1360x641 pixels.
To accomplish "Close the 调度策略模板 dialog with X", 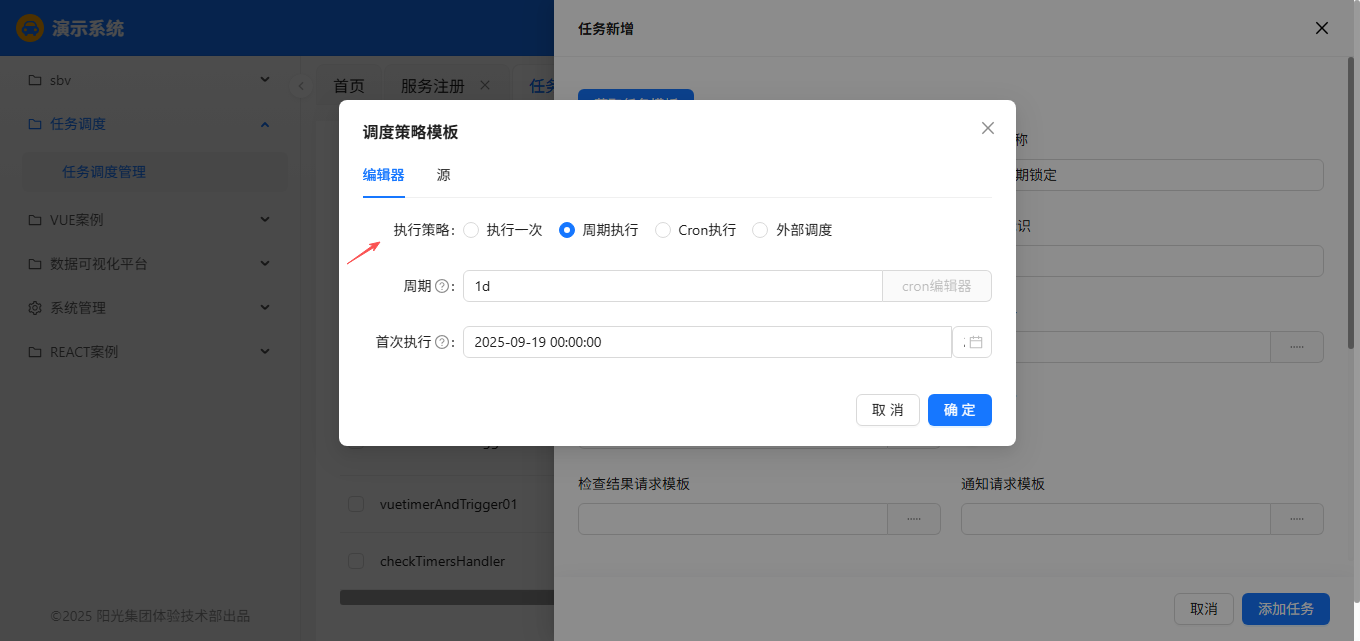I will pyautogui.click(x=988, y=128).
